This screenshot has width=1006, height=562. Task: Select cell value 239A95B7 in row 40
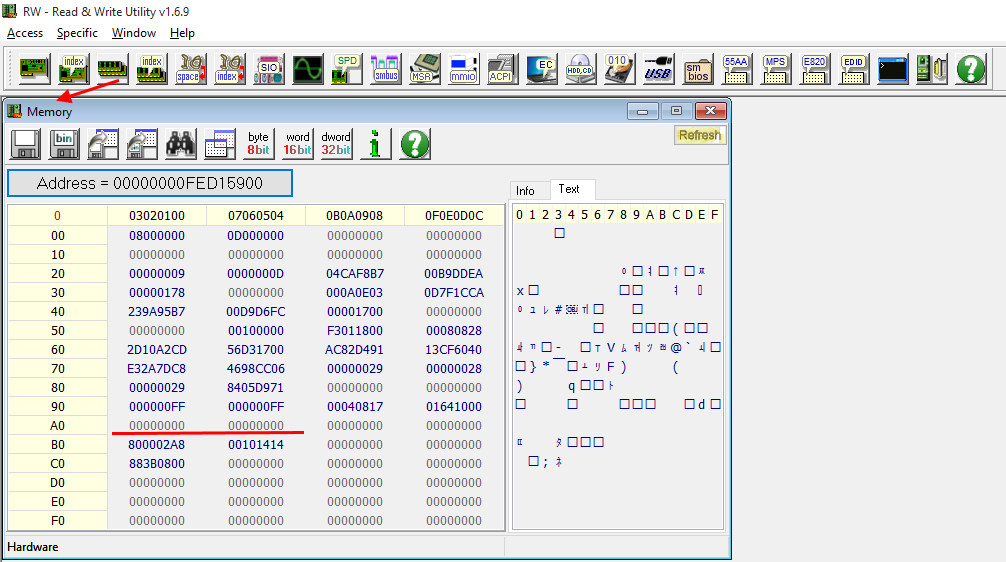[157, 311]
